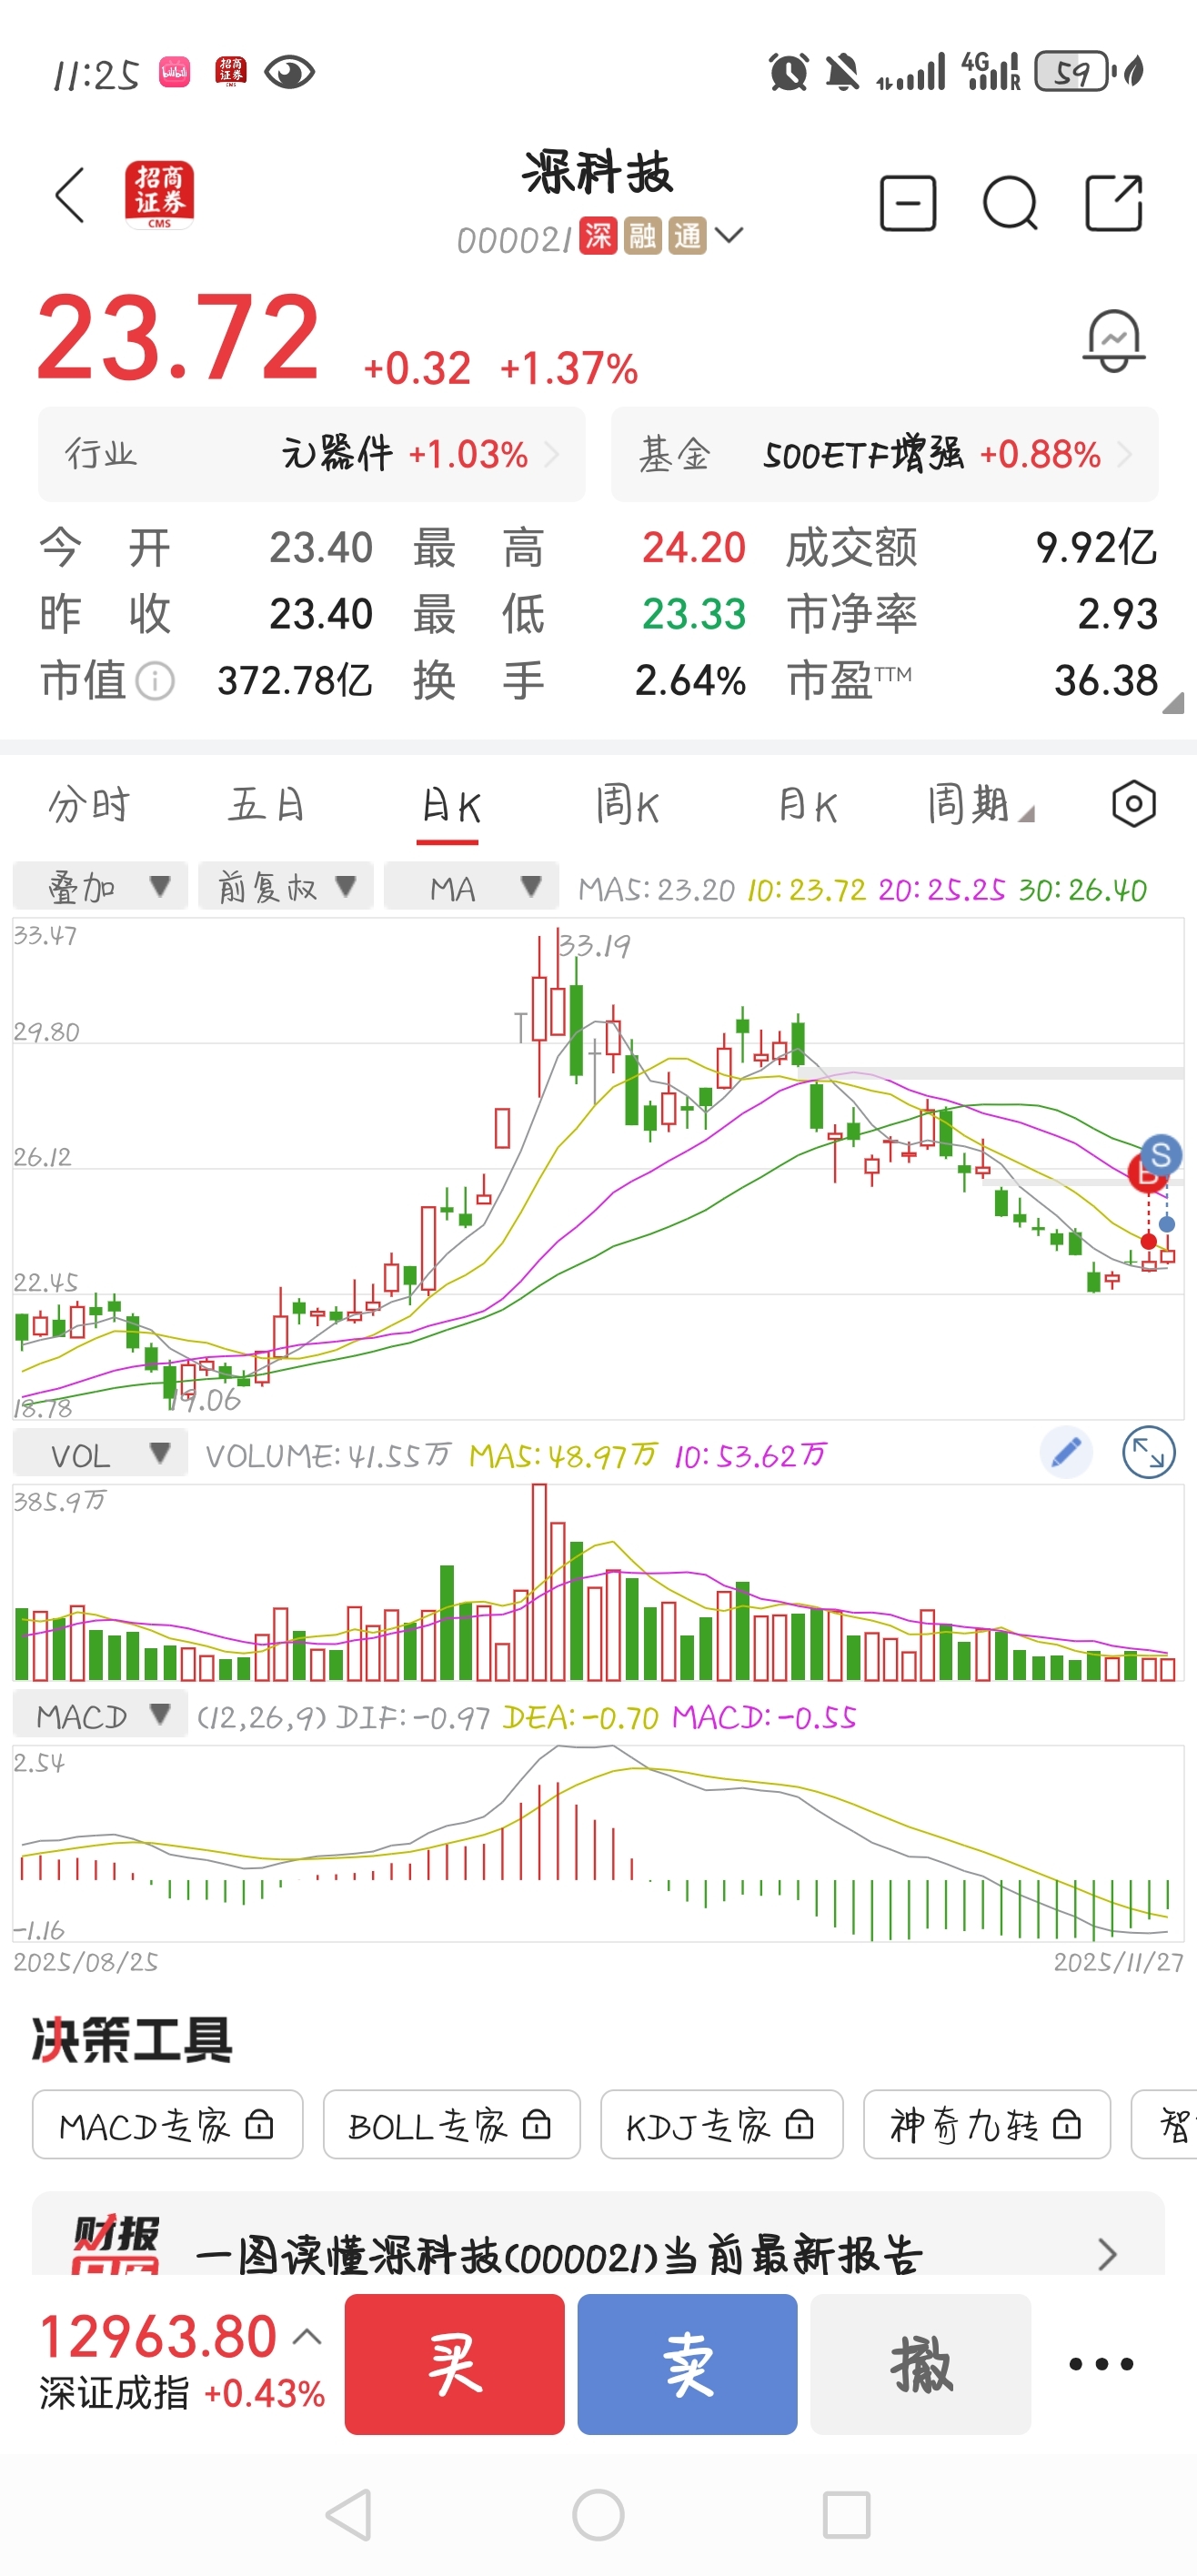Switch to 月K tab
This screenshot has height=2576, width=1197.
807,805
